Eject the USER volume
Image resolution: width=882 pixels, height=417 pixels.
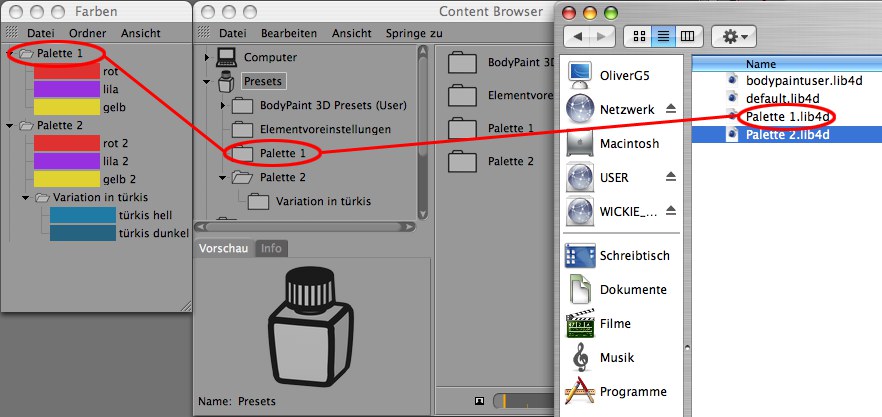[670, 177]
